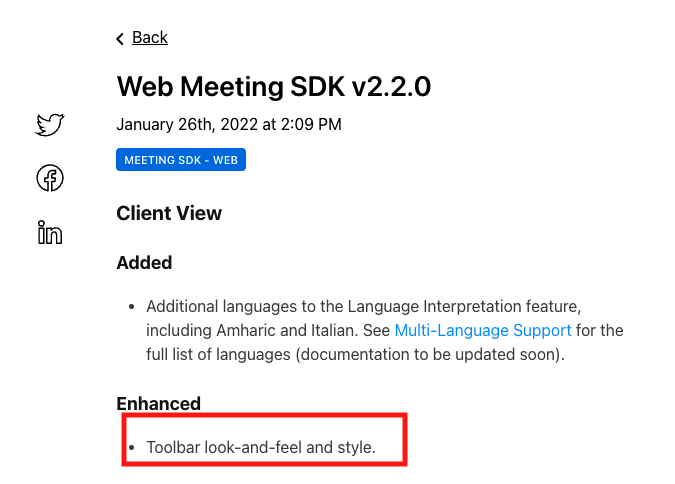Image resolution: width=675 pixels, height=484 pixels.
Task: Click the bullet marker under Added
Action: (131, 306)
